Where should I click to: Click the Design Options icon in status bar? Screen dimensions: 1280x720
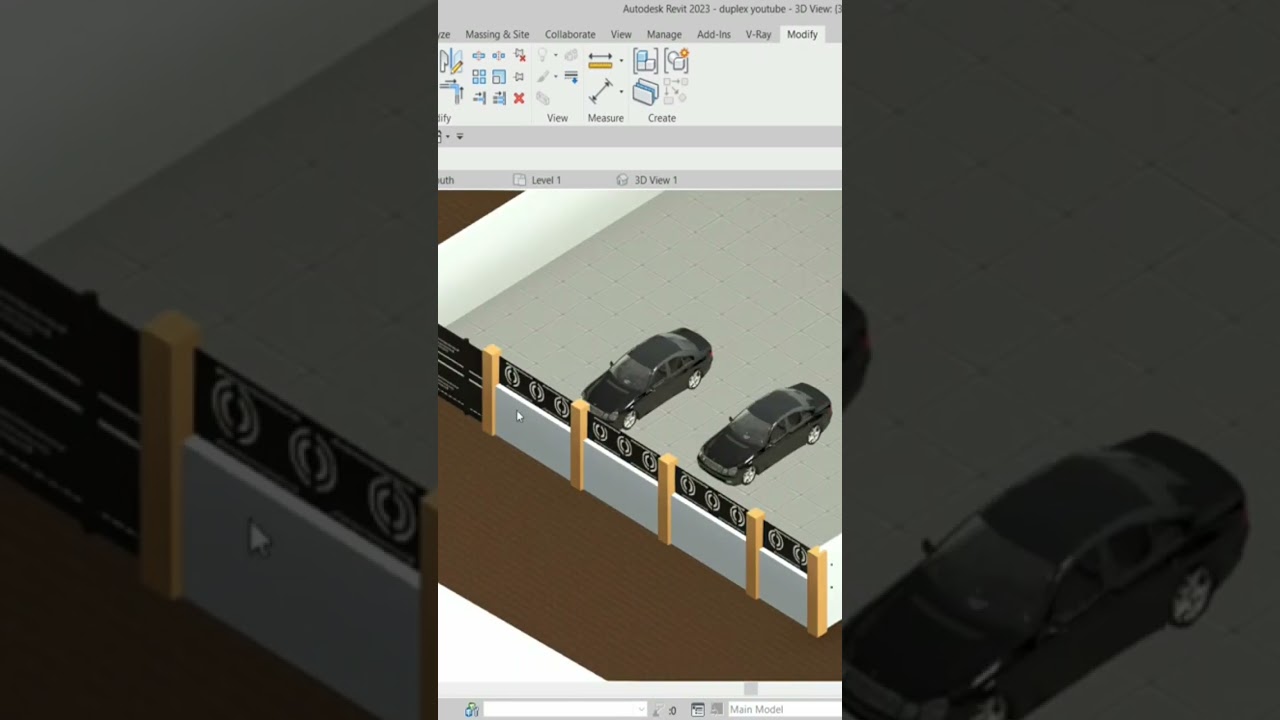698,710
